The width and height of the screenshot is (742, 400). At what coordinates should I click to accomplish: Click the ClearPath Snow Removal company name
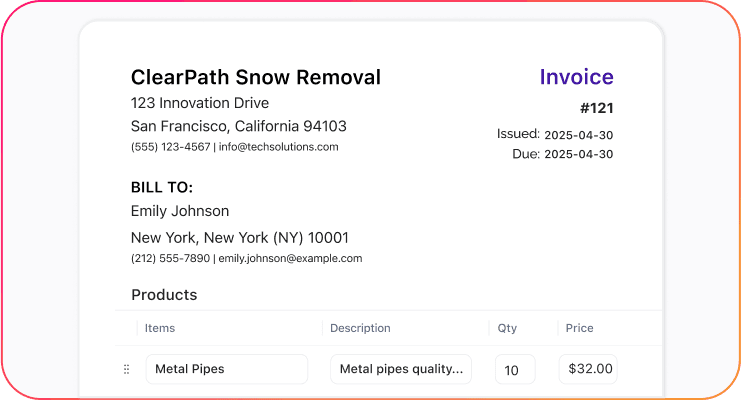tap(256, 77)
